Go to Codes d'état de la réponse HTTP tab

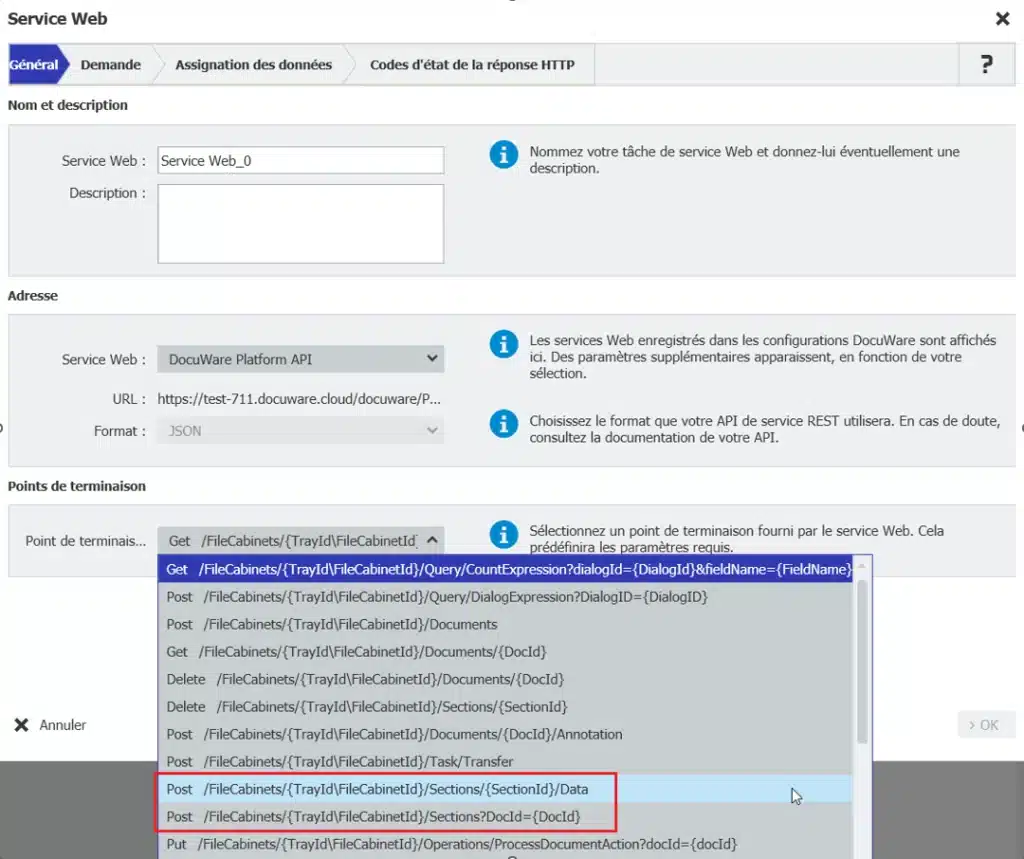tap(472, 65)
